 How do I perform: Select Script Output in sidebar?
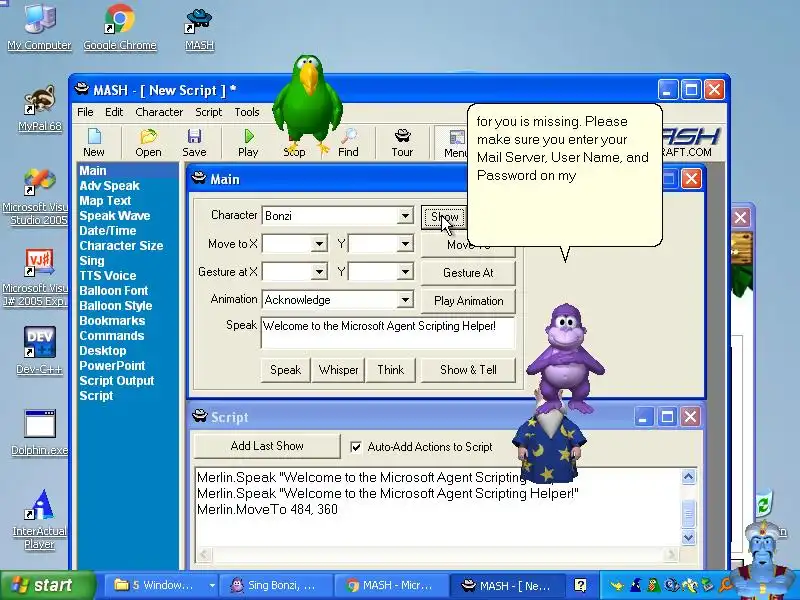pos(117,381)
